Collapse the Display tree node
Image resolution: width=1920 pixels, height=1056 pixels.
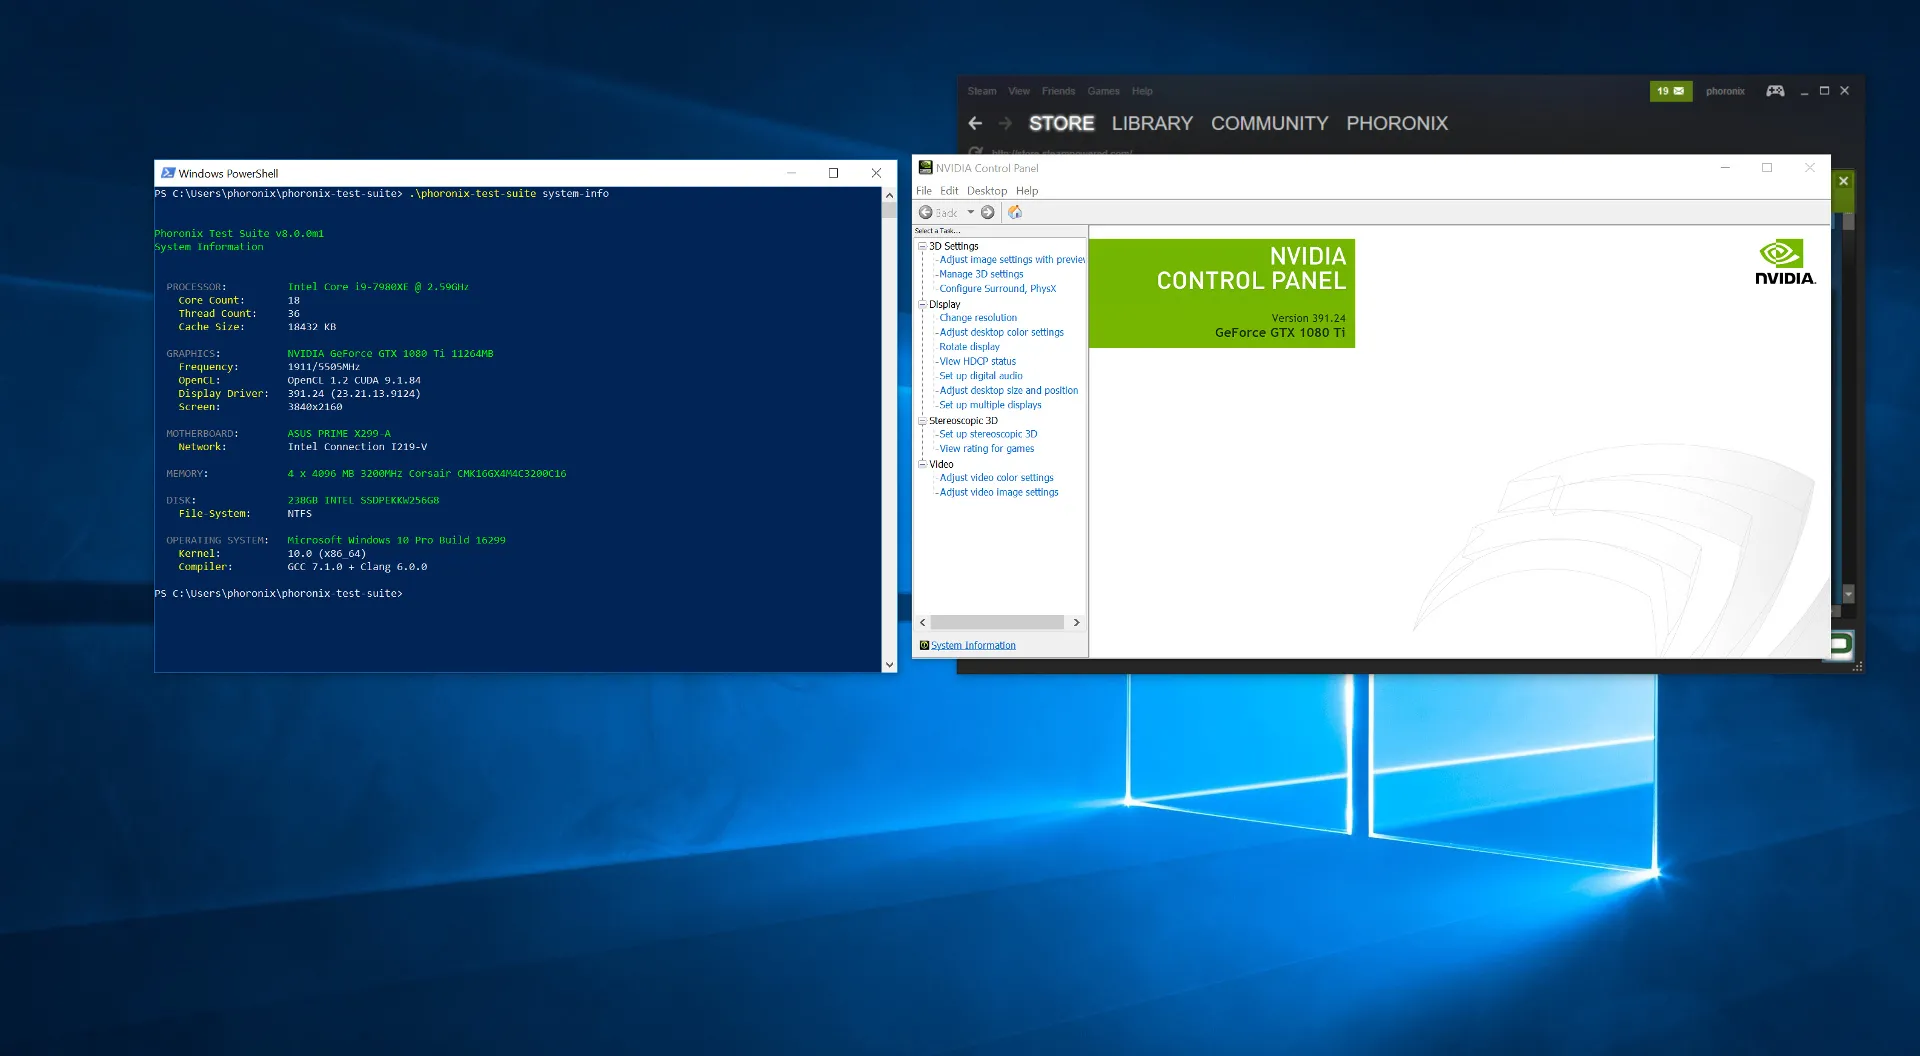click(x=922, y=304)
